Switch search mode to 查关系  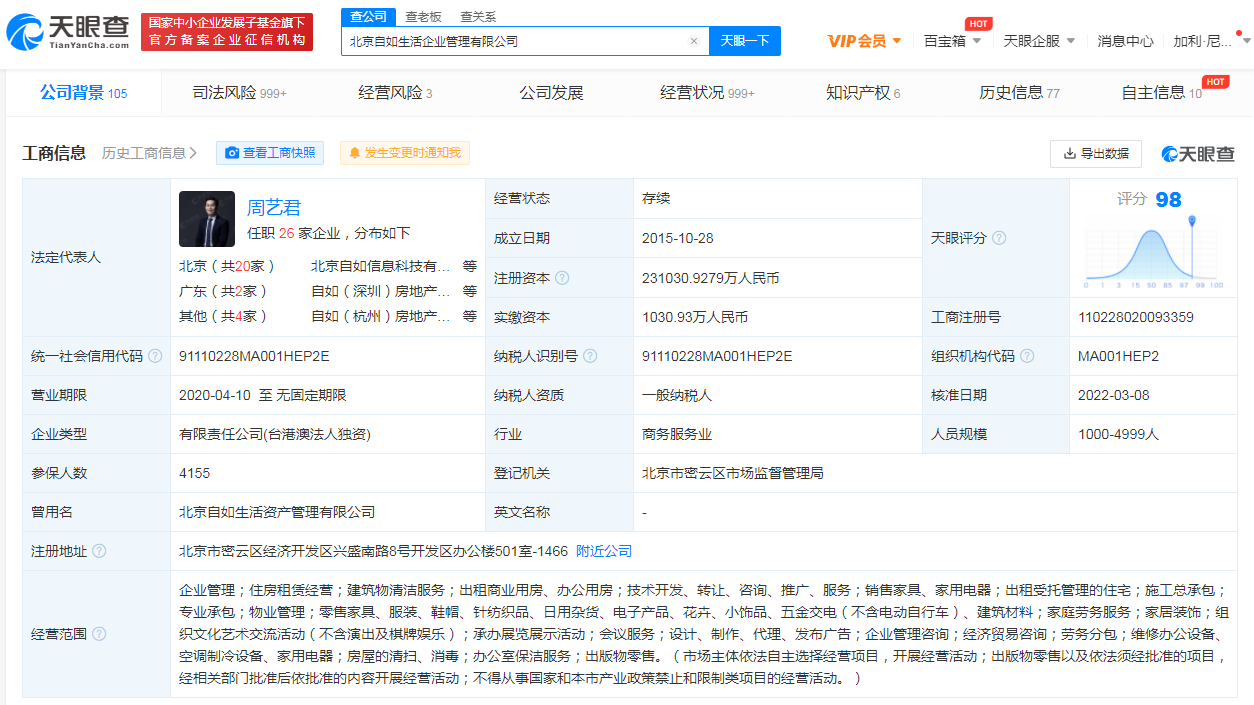tap(478, 16)
